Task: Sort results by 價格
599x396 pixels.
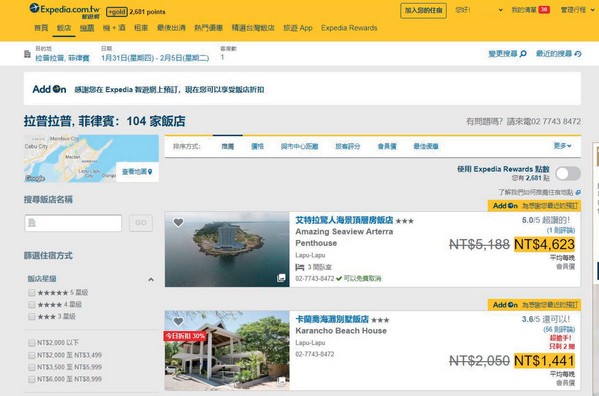Action: click(257, 146)
